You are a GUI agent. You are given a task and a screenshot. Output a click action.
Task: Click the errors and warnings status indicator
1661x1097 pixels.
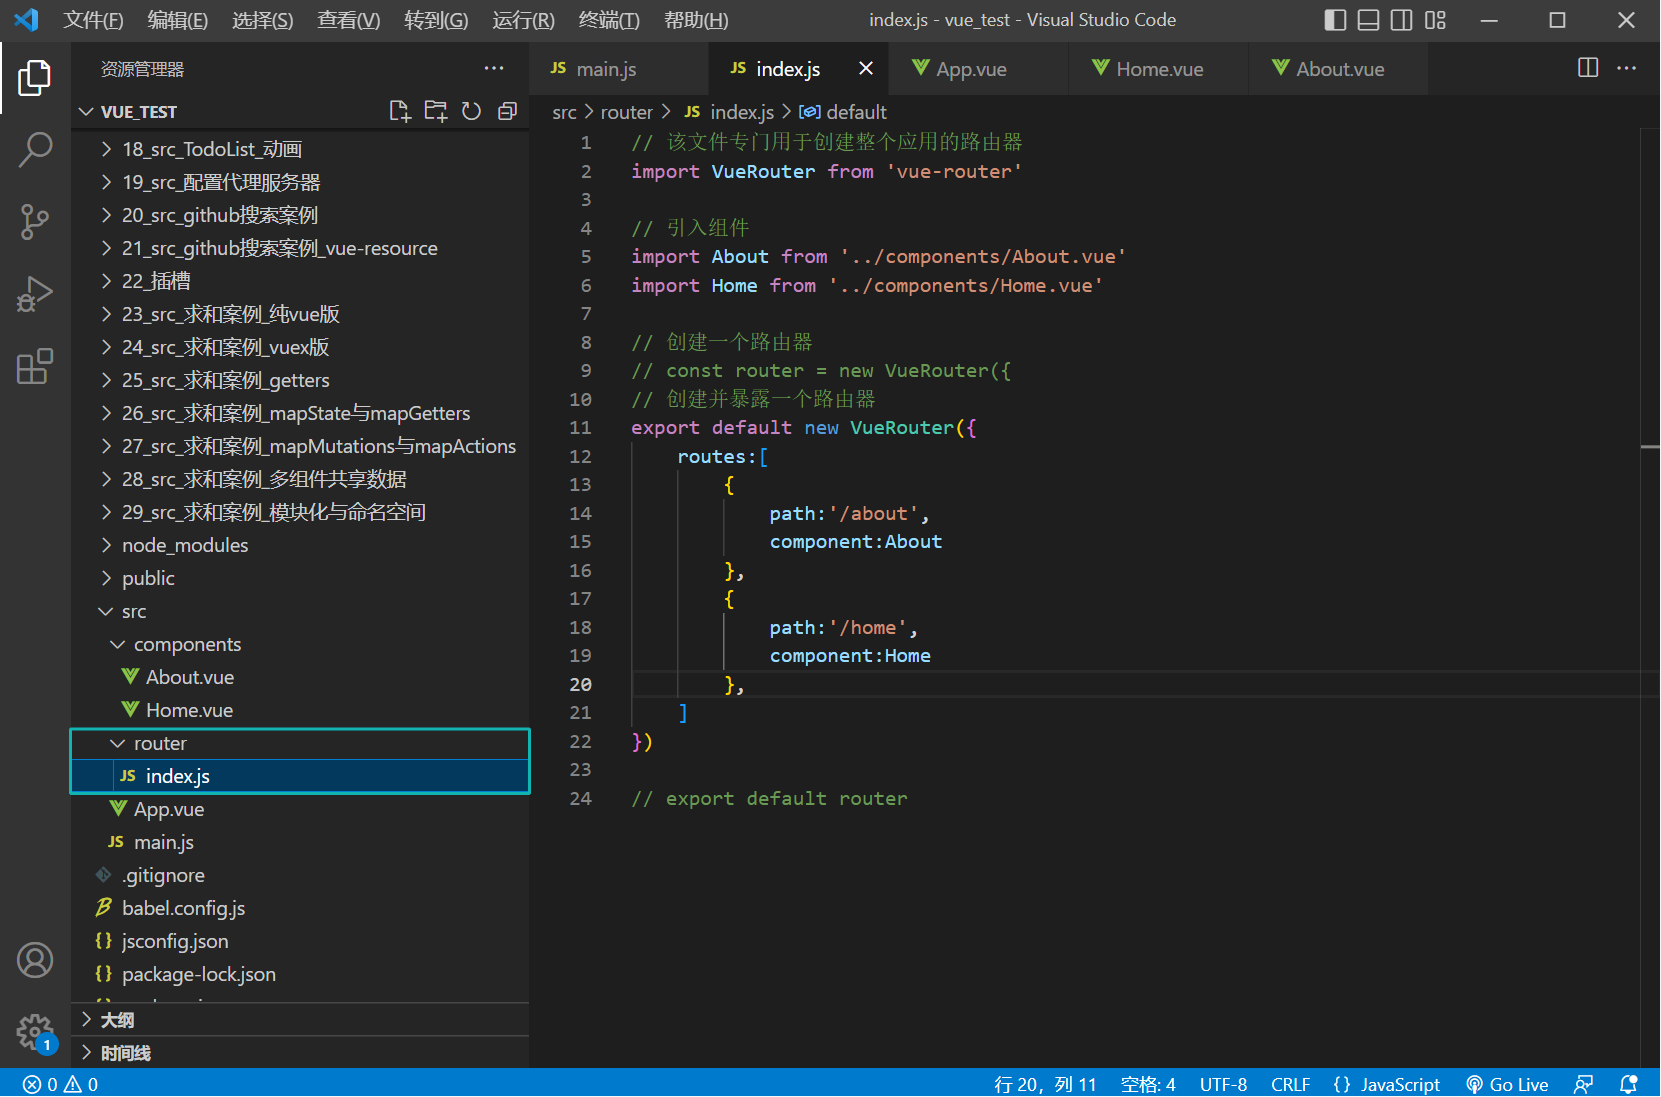61,1084
